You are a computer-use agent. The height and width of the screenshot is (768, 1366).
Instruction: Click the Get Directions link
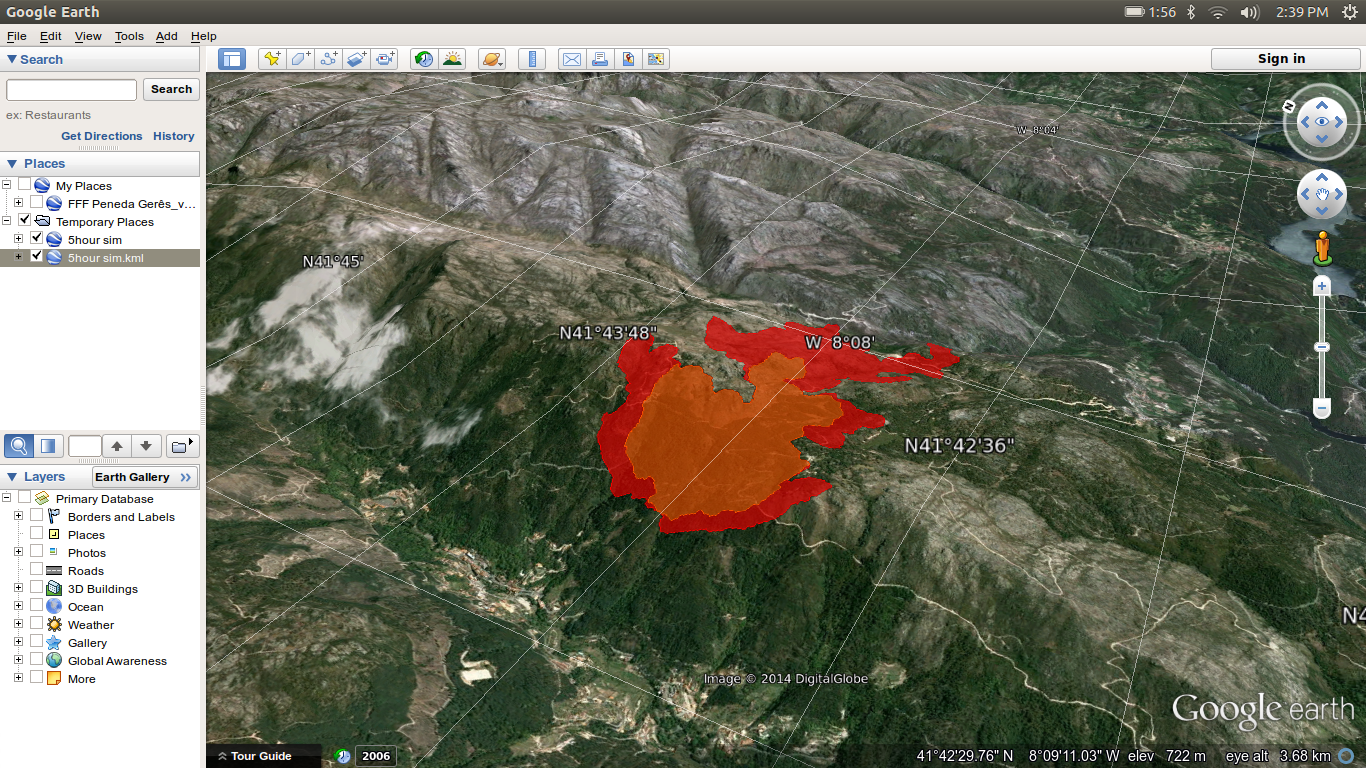pyautogui.click(x=102, y=136)
